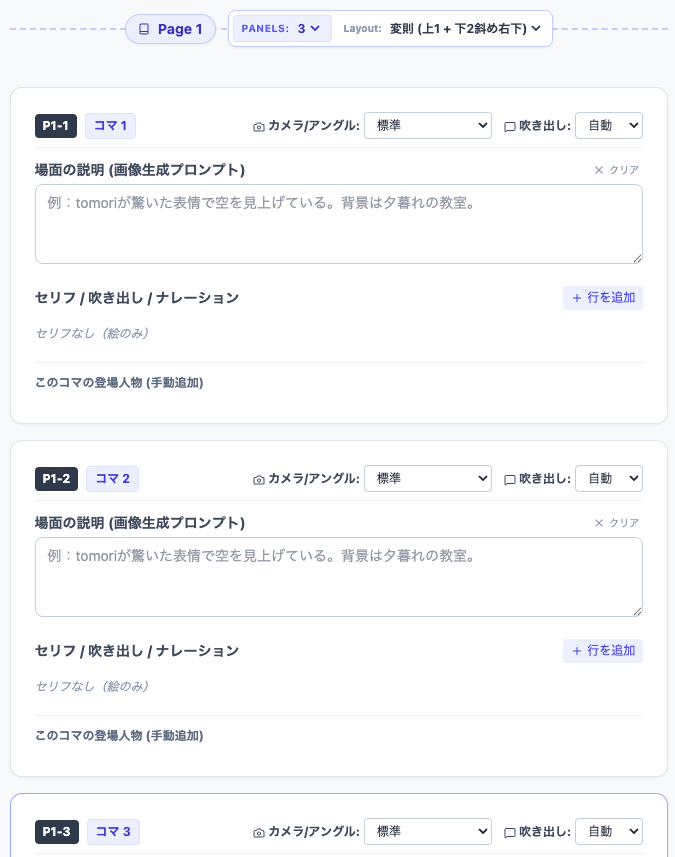Select the Page 1 tab
Screen dimensions: 675x857
(170, 29)
